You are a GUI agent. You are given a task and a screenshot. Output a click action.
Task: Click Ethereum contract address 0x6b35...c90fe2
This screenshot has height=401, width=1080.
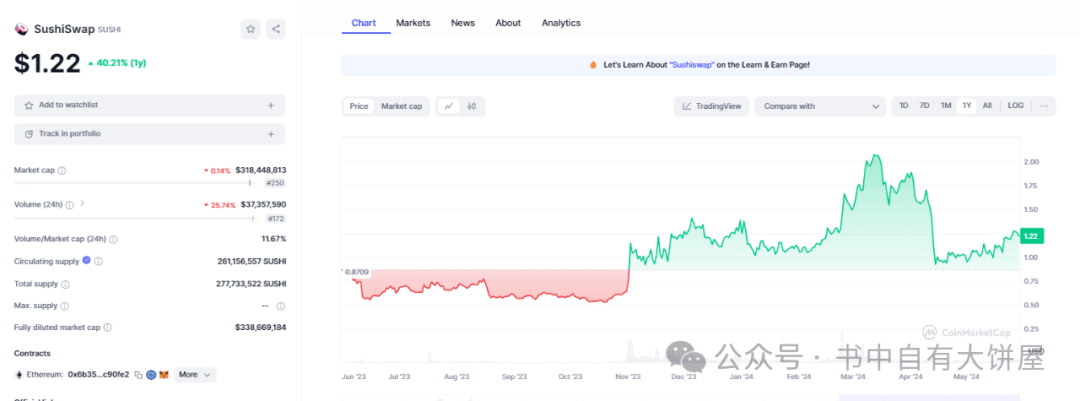[x=99, y=375]
